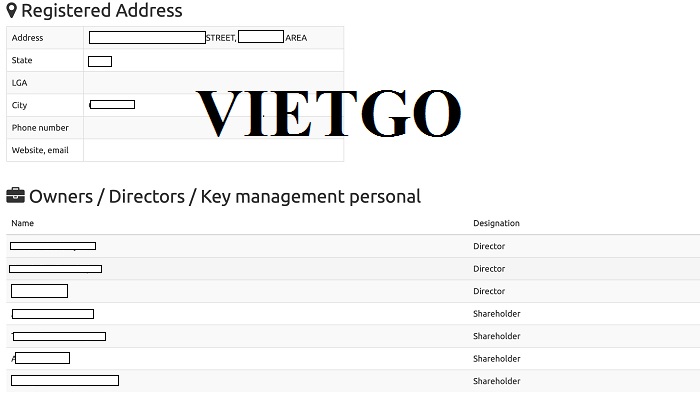Screen dimensions: 700x406
Task: Click the last Shareholder row name box
Action: pos(65,381)
